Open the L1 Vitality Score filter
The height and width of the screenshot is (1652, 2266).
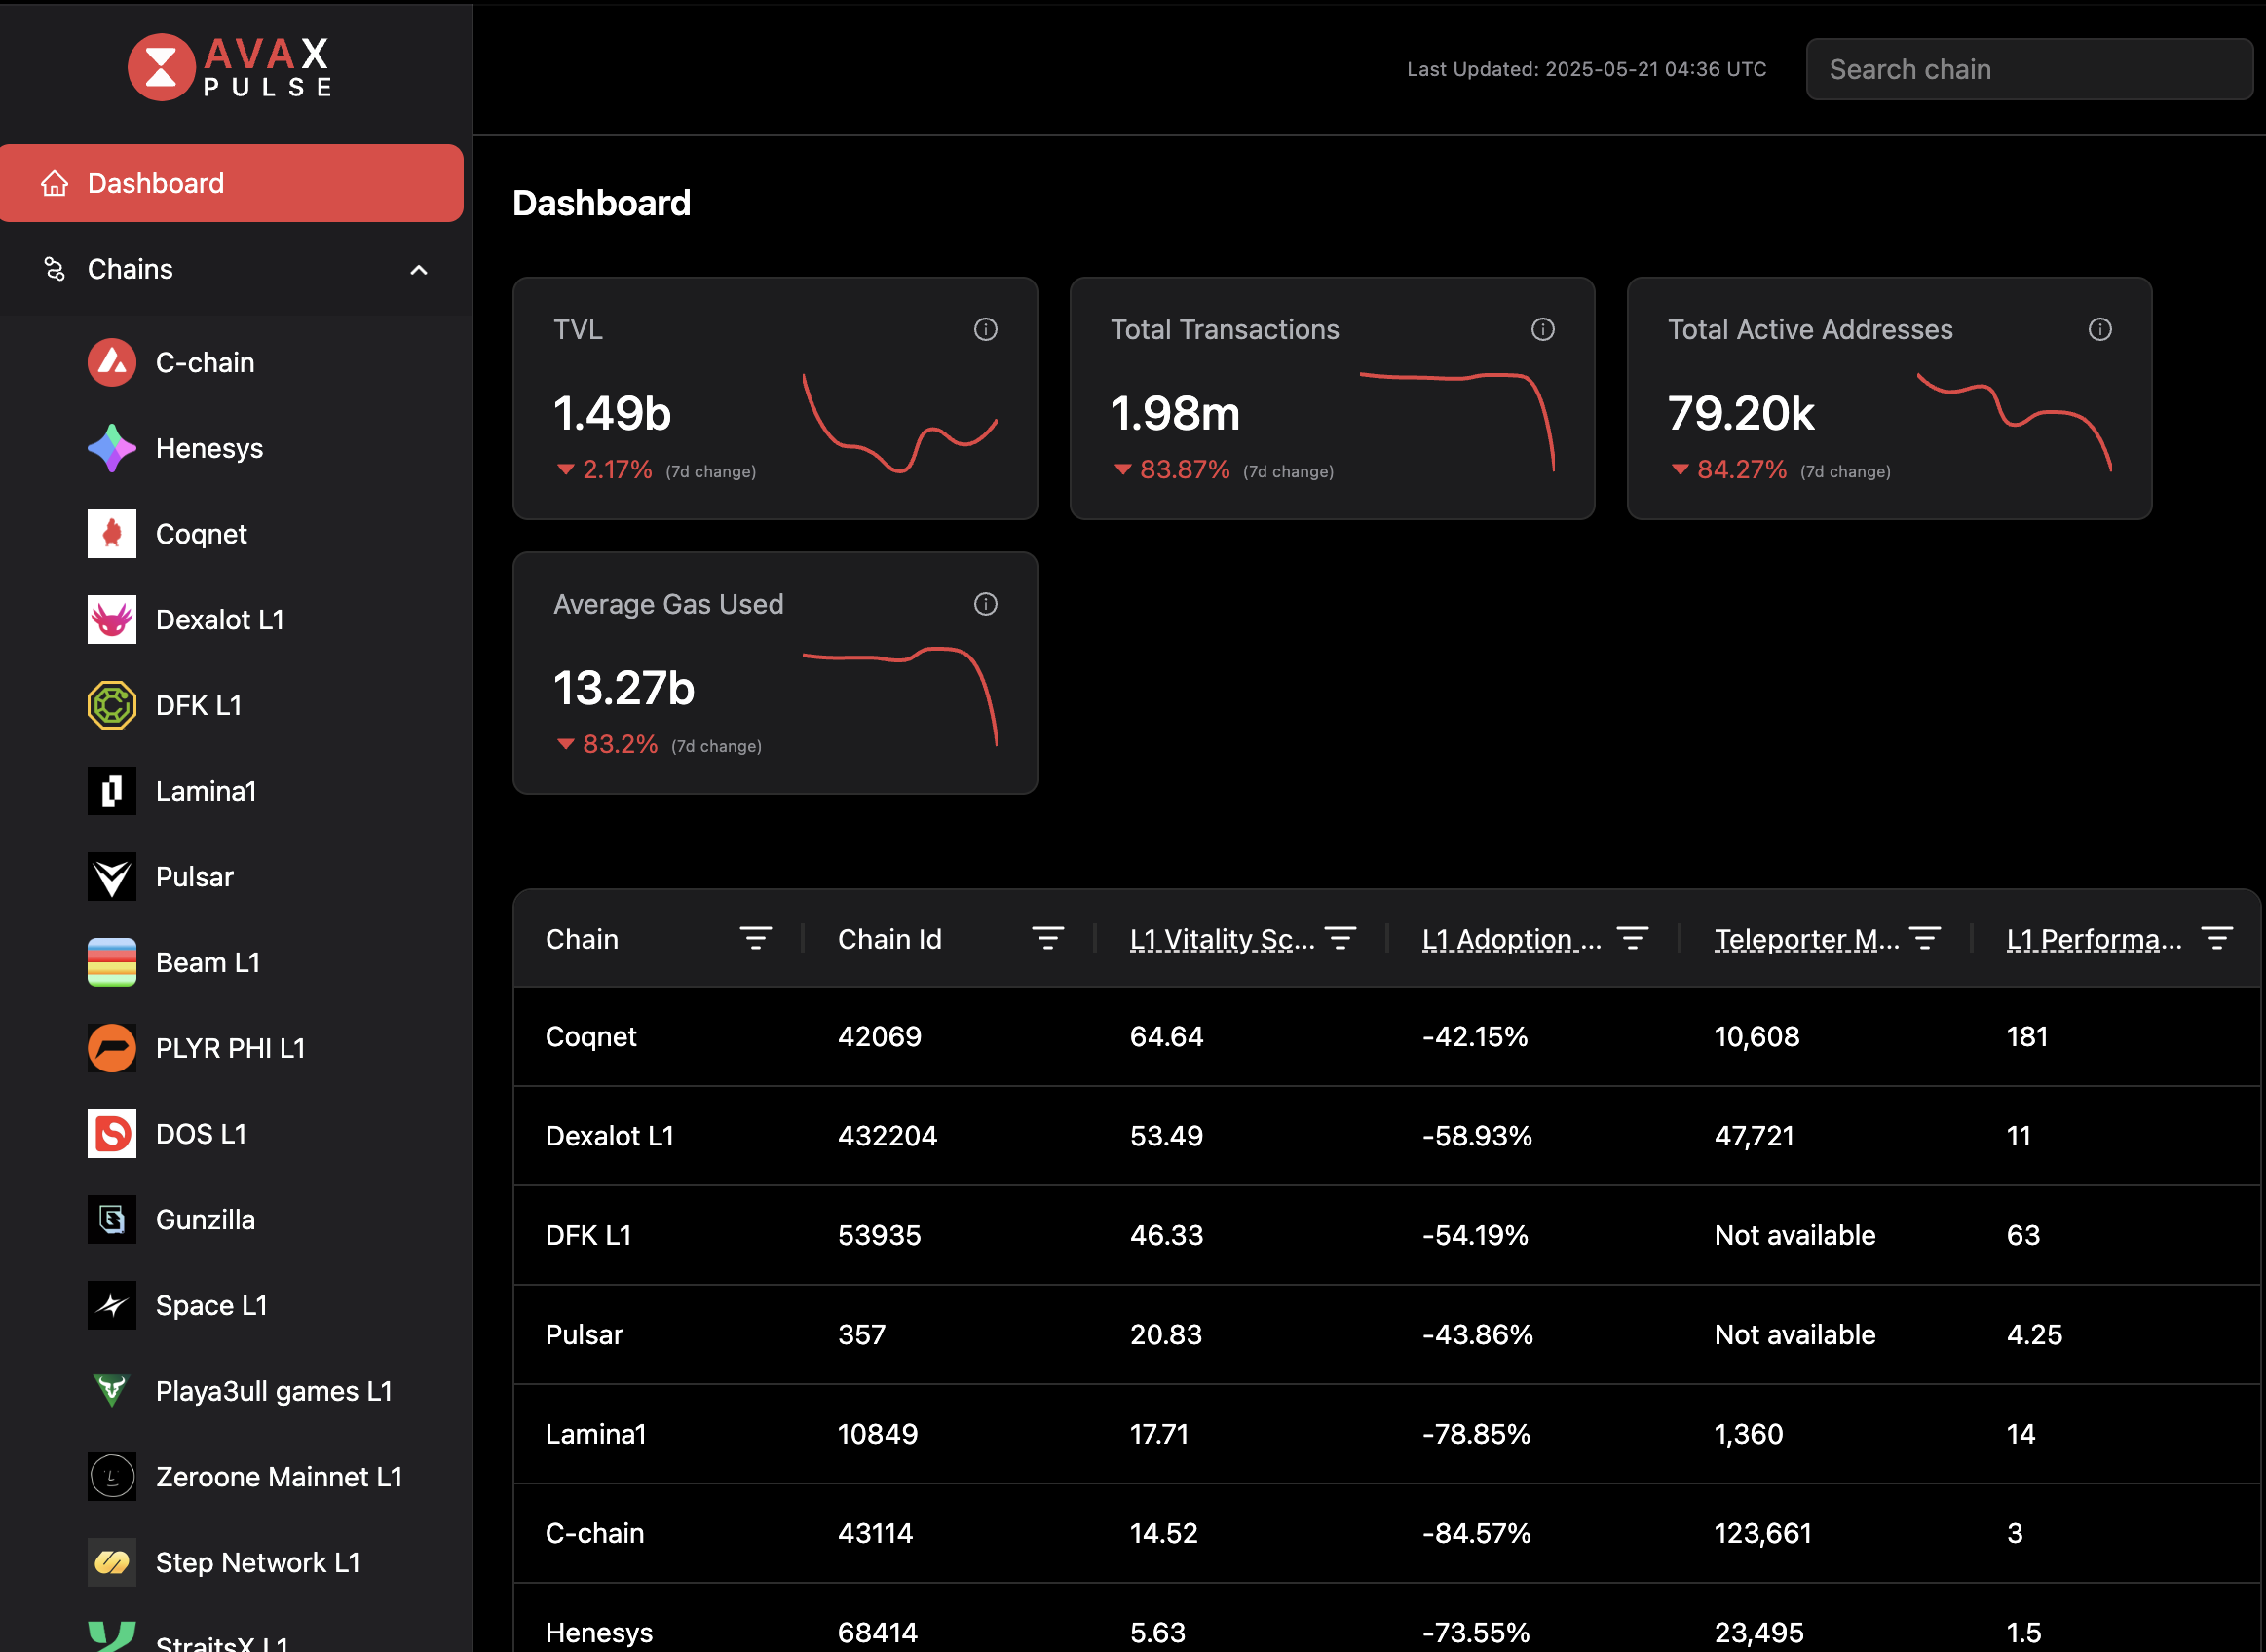click(x=1340, y=938)
